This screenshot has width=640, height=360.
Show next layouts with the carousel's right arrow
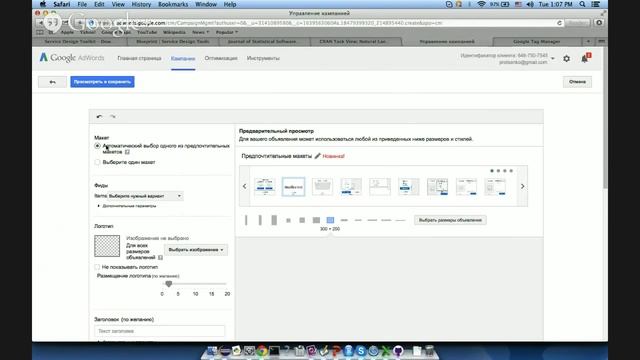(522, 187)
